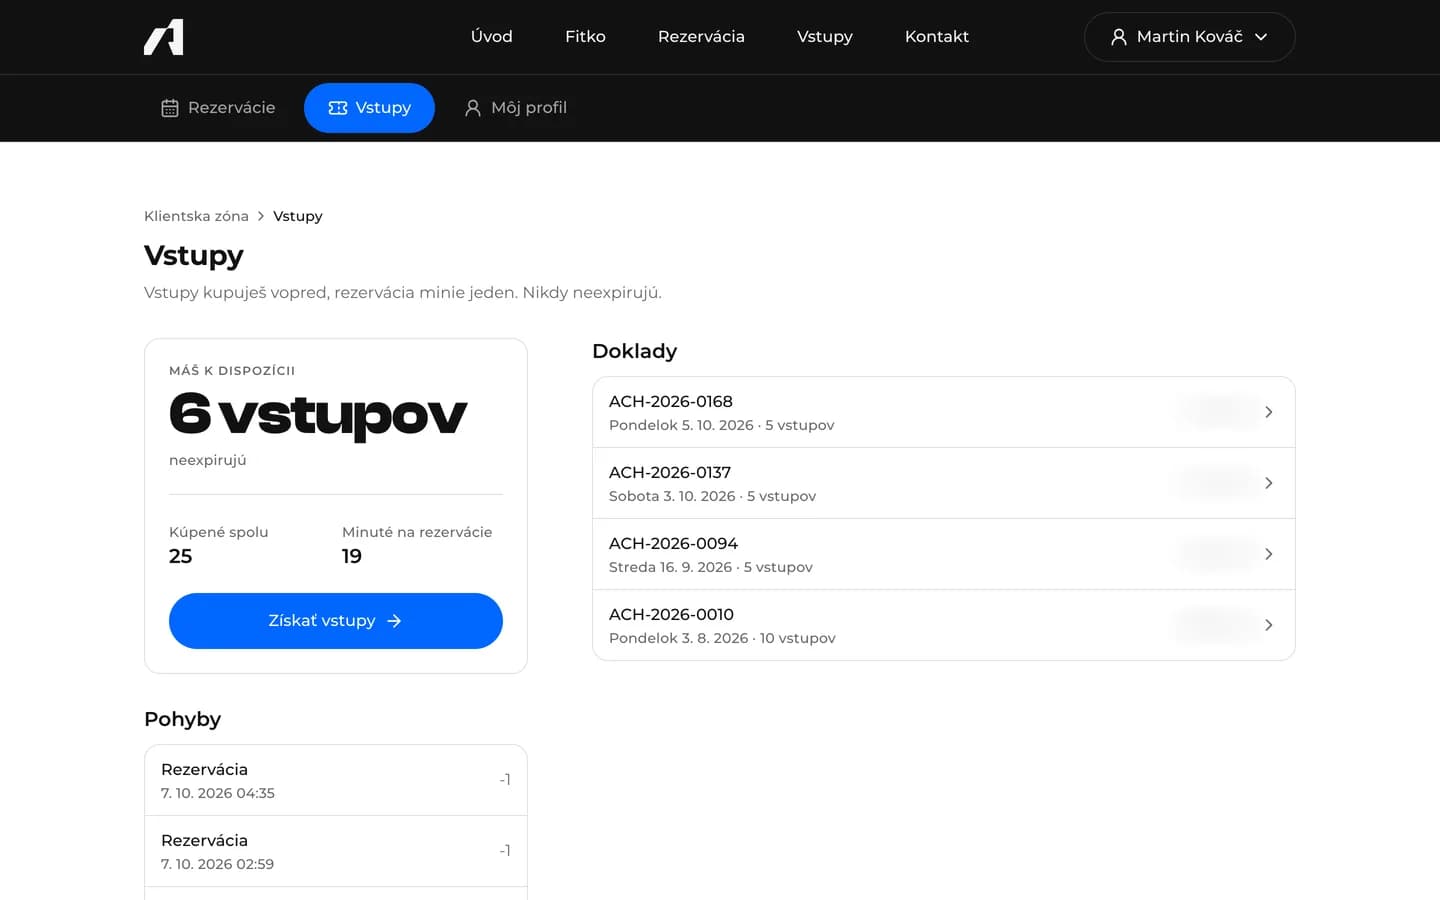Click the 'MÁŠ K DISPOZÍCII' label
The height and width of the screenshot is (900, 1440).
232,371
